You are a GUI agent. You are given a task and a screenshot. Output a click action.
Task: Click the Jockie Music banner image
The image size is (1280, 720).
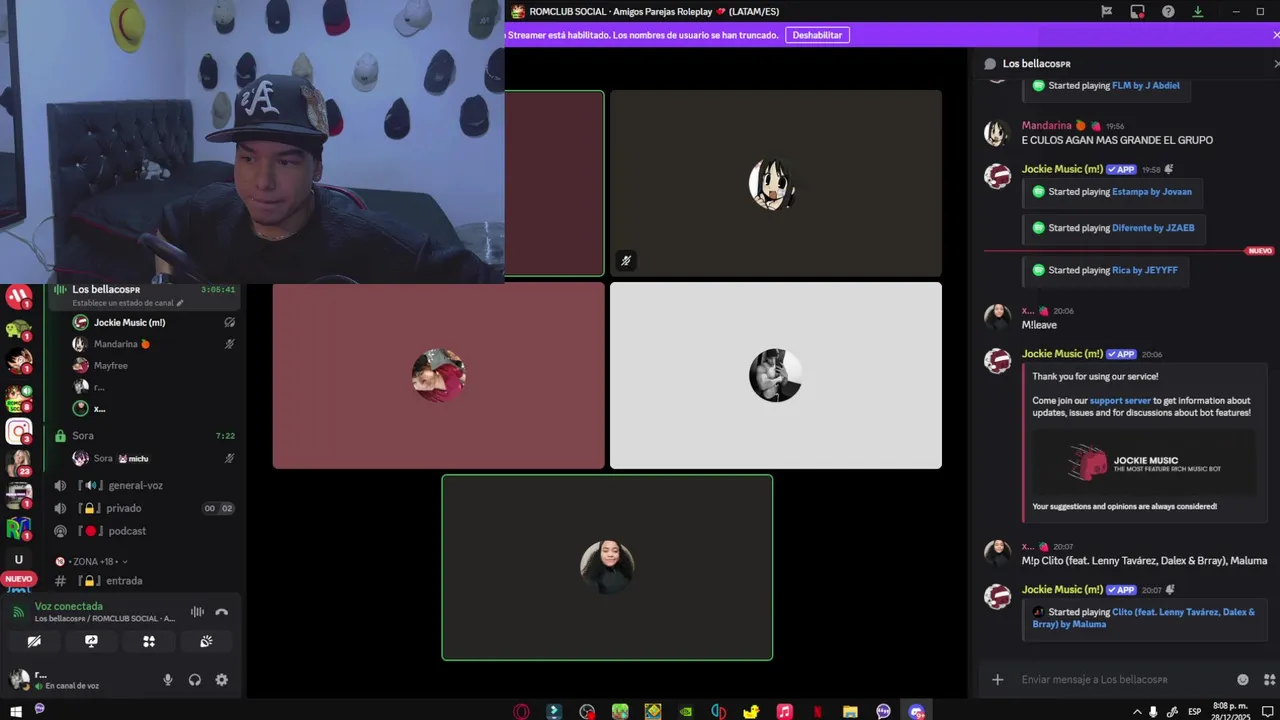1144,463
